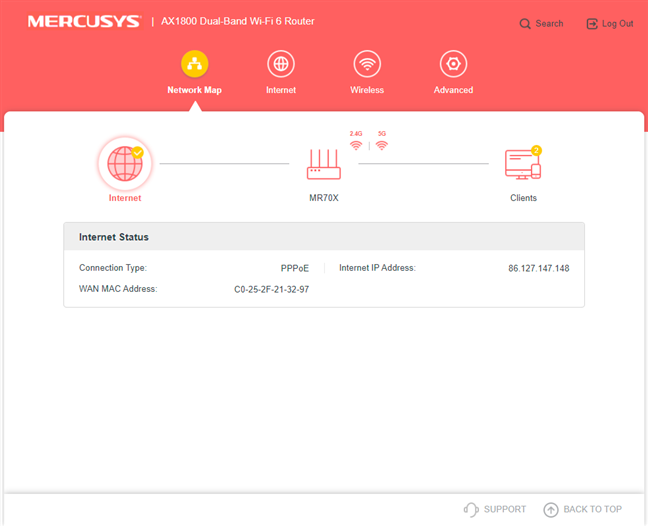This screenshot has height=526, width=648.
Task: Click the MAC address C0-25-2F-21-32-97
Action: pos(272,290)
